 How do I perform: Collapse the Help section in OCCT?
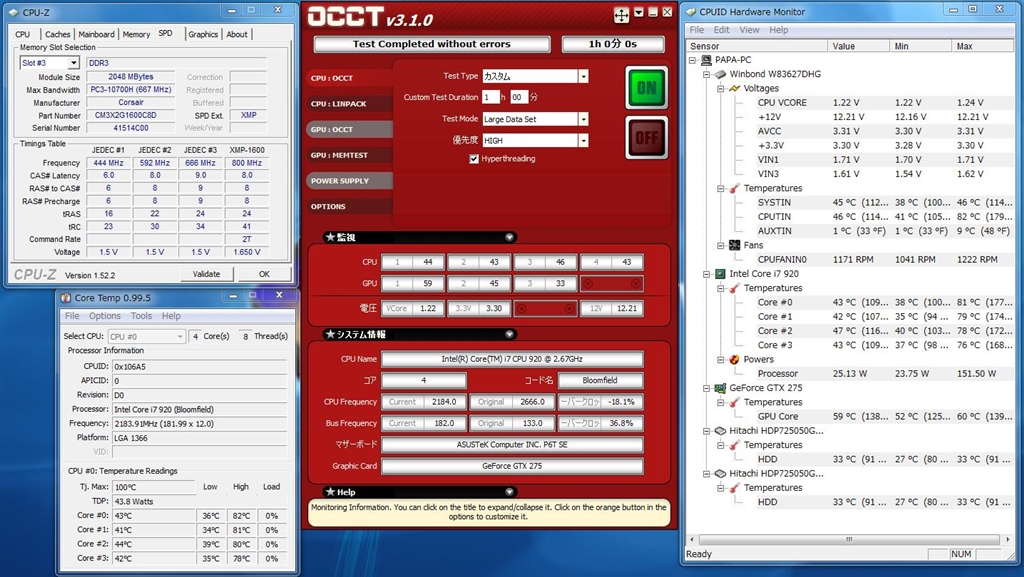tap(509, 492)
